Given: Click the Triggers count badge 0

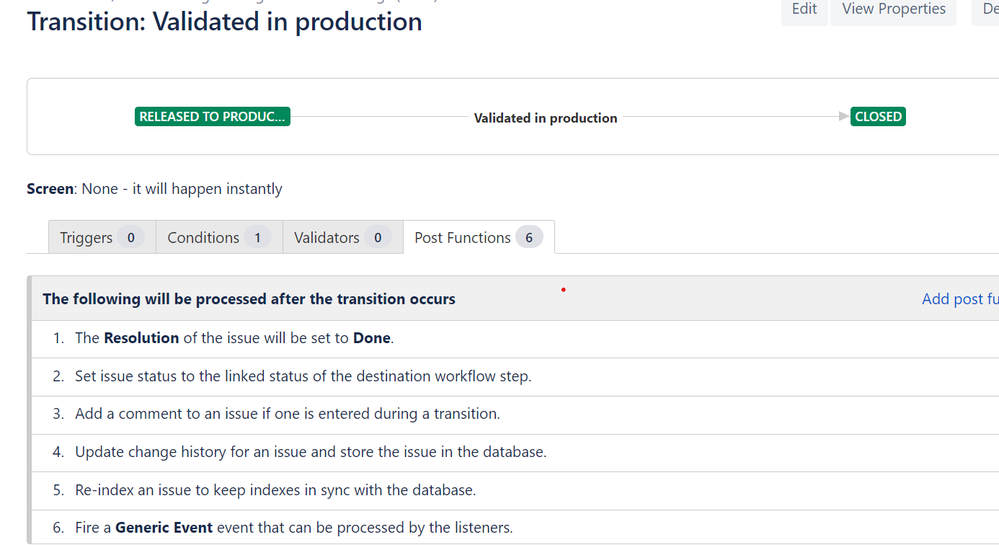Looking at the screenshot, I should [x=131, y=238].
